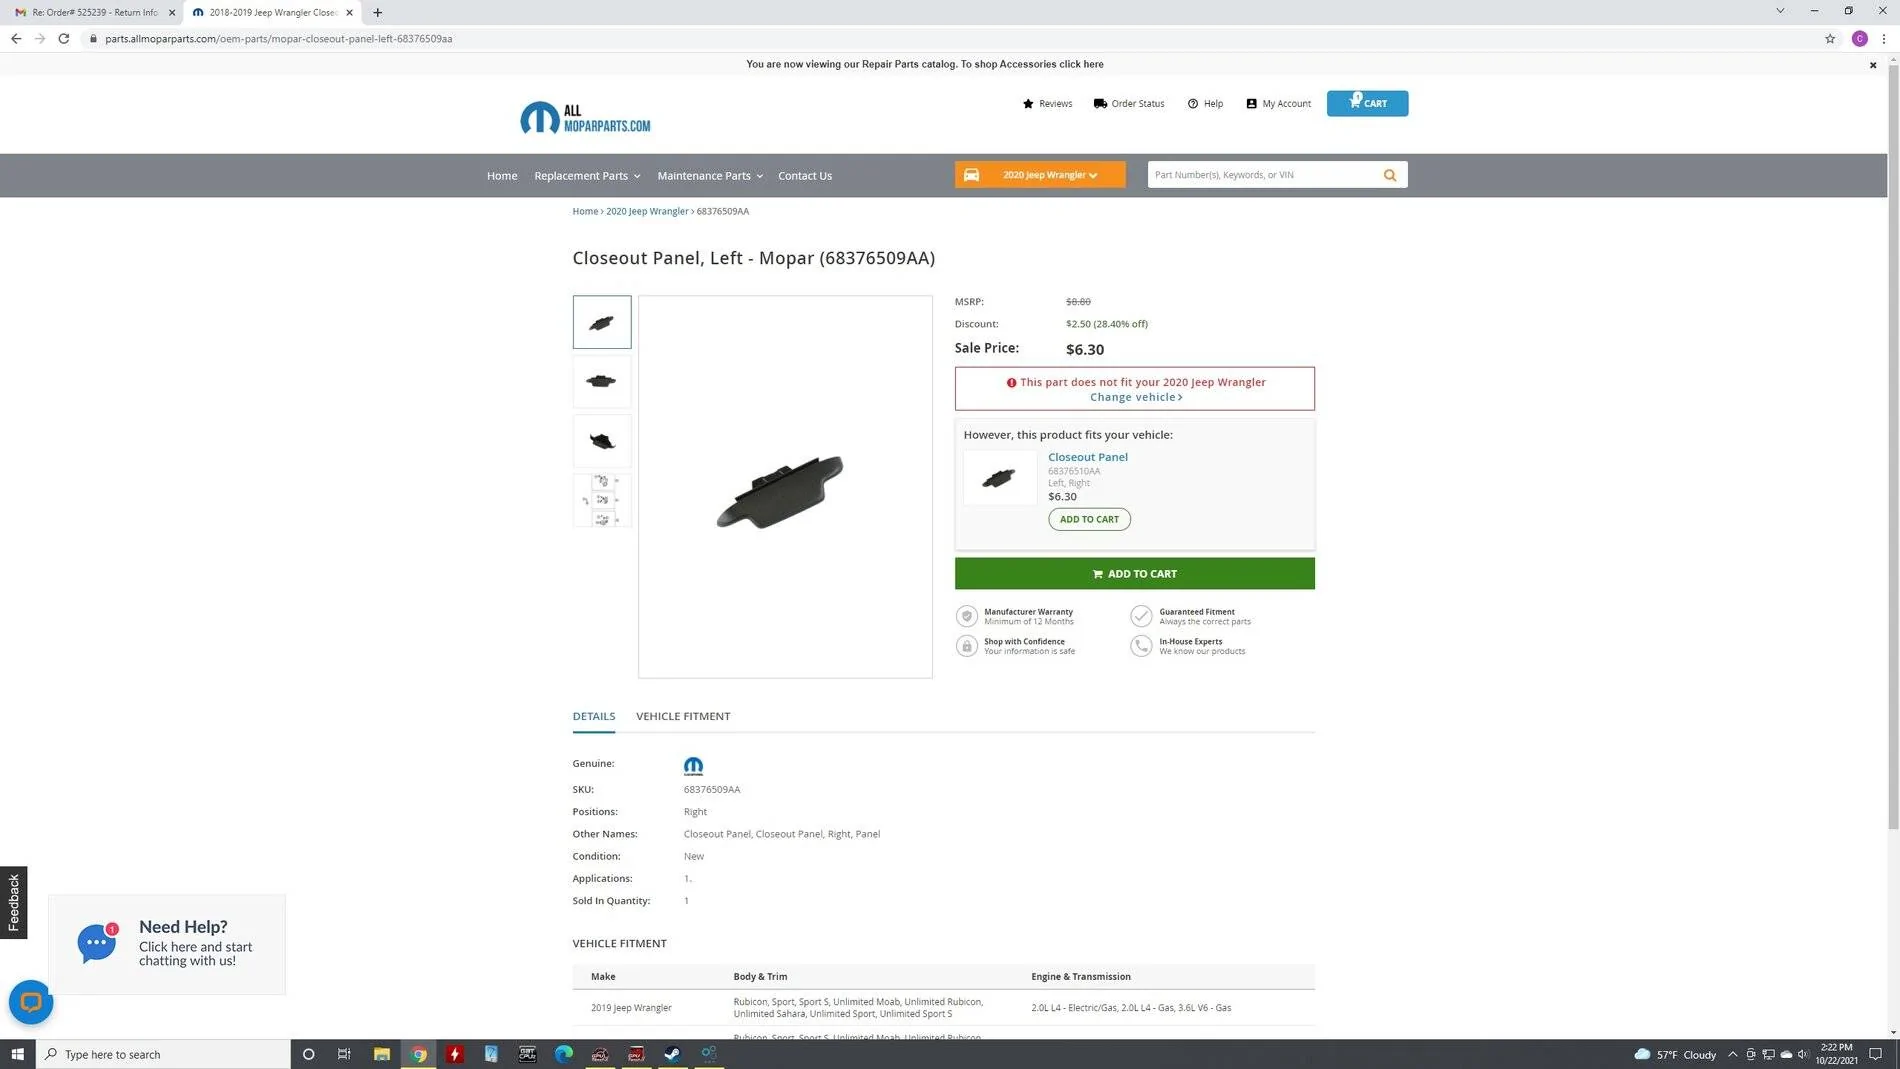Screen dimensions: 1900x1069
Task: Click the Windows taskbar search box
Action: (164, 1054)
